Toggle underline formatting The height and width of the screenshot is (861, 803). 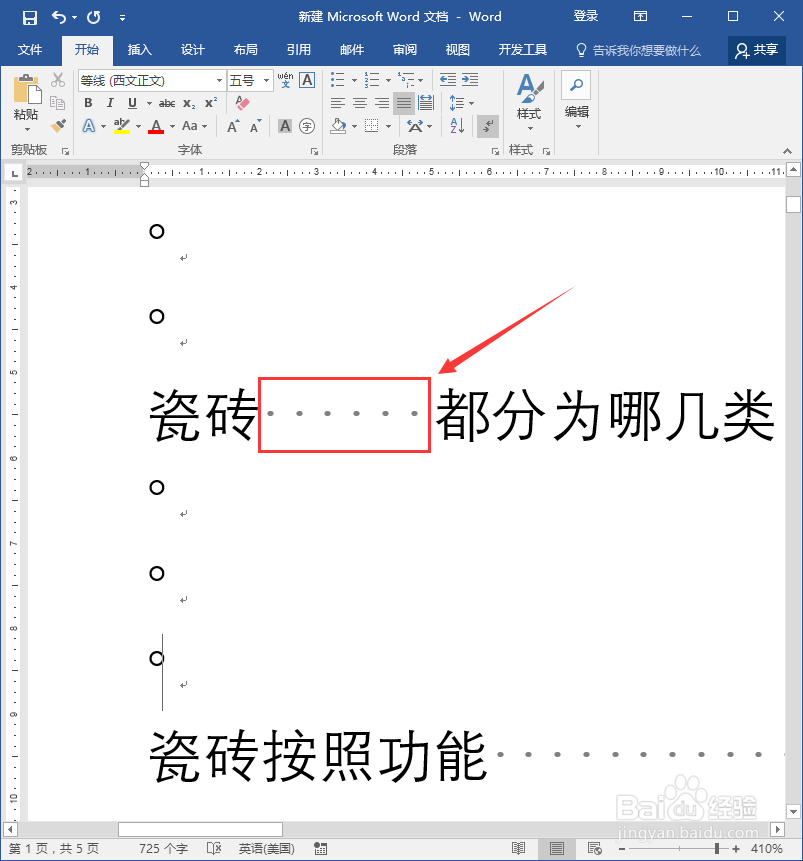tap(132, 102)
